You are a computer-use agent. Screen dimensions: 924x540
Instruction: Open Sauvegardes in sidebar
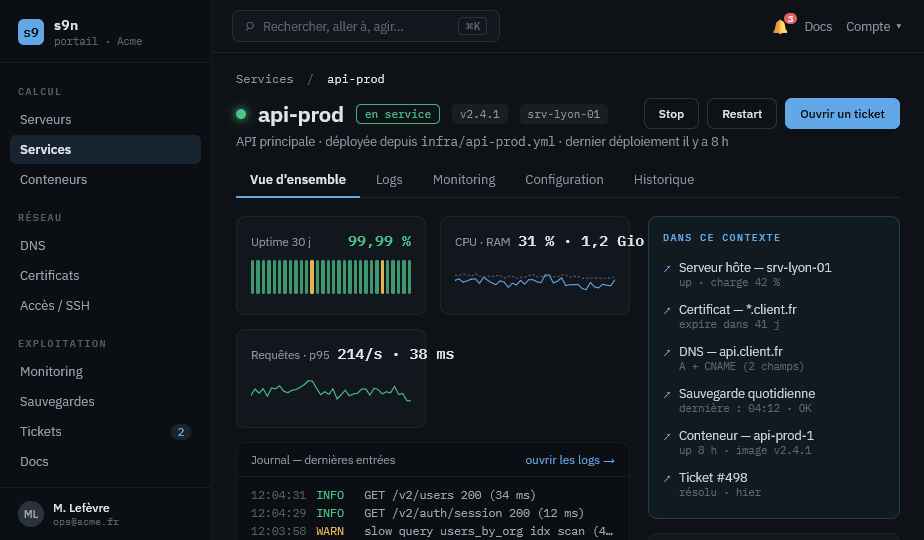[105, 402]
